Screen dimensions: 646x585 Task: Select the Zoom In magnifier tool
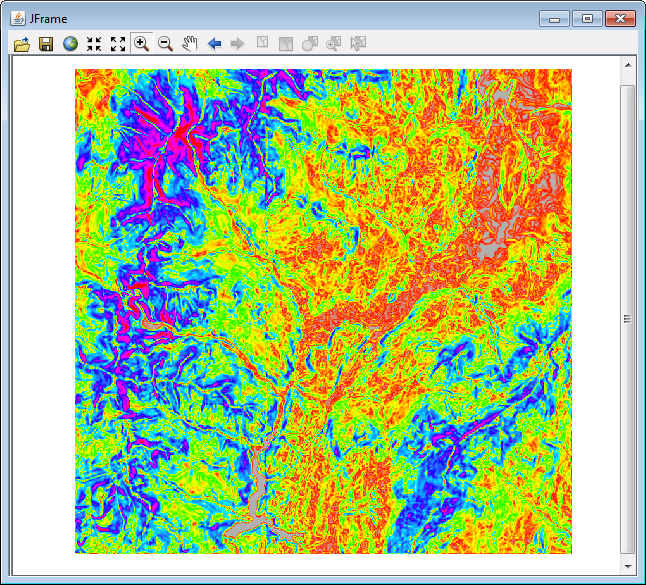(x=142, y=44)
